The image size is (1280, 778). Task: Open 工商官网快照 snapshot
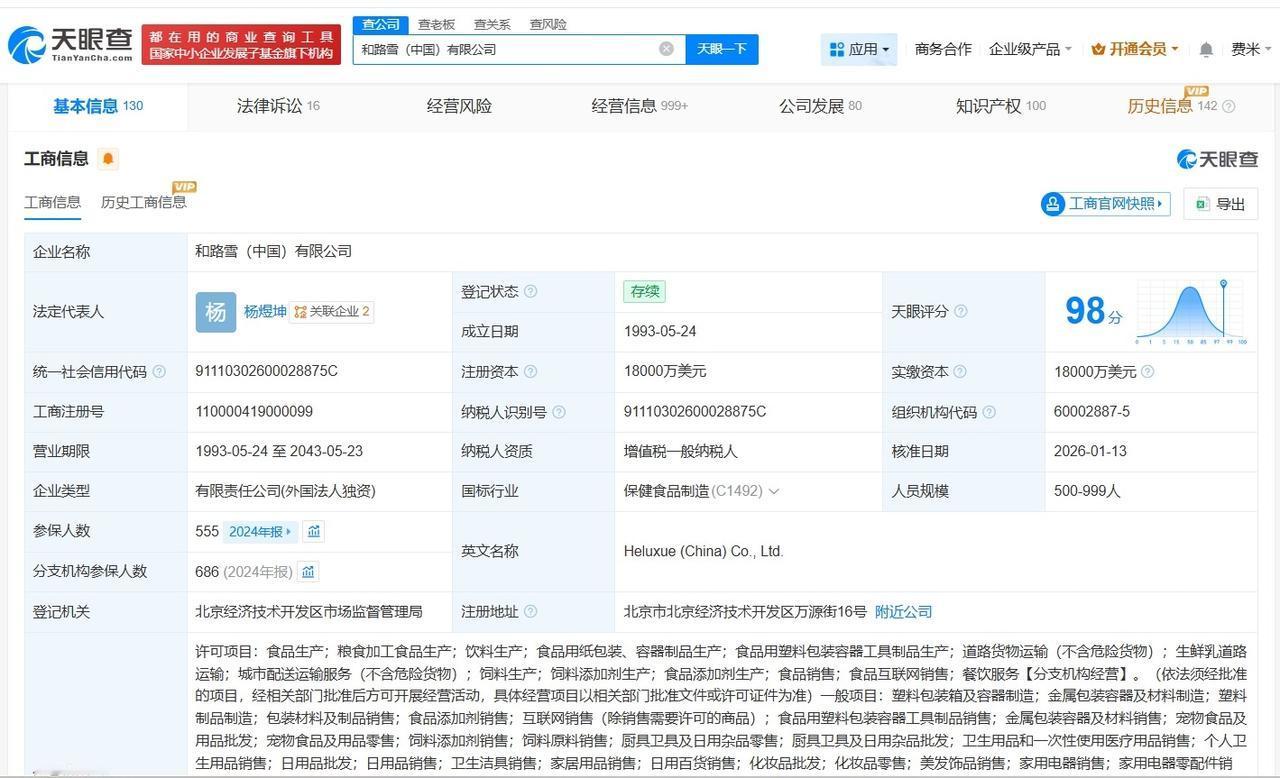coord(1105,204)
